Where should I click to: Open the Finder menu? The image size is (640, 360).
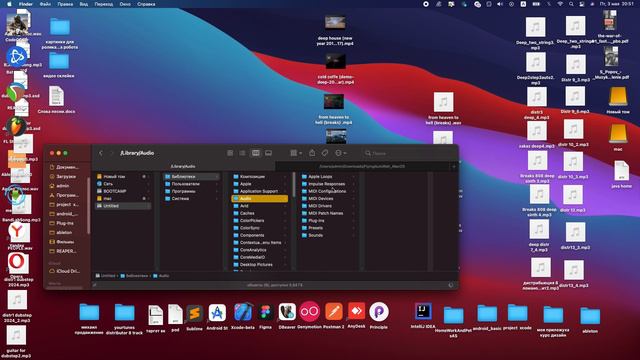[26, 4]
